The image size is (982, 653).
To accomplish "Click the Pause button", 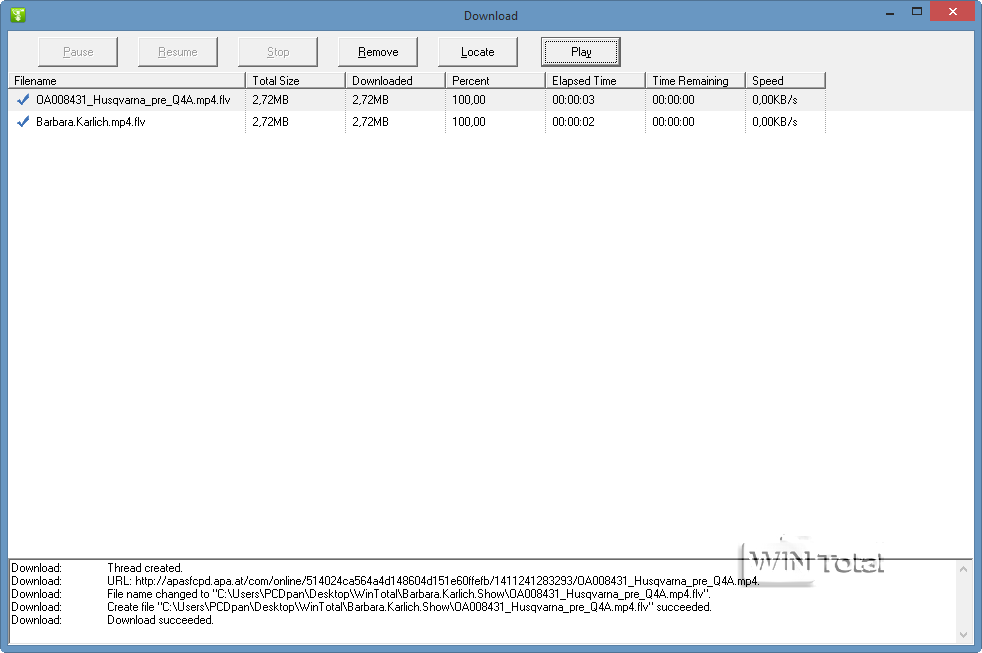I will (78, 52).
